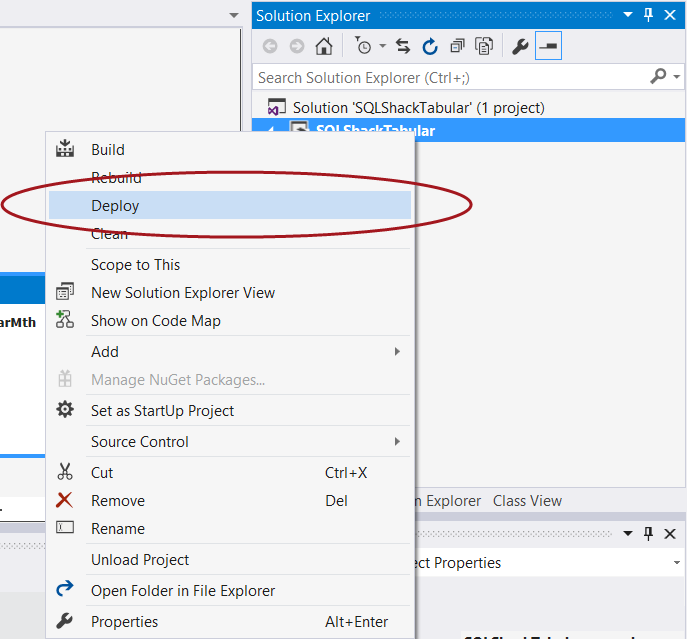Open the document tab list dropdown arrow
The width and height of the screenshot is (687, 639).
pyautogui.click(x=234, y=15)
